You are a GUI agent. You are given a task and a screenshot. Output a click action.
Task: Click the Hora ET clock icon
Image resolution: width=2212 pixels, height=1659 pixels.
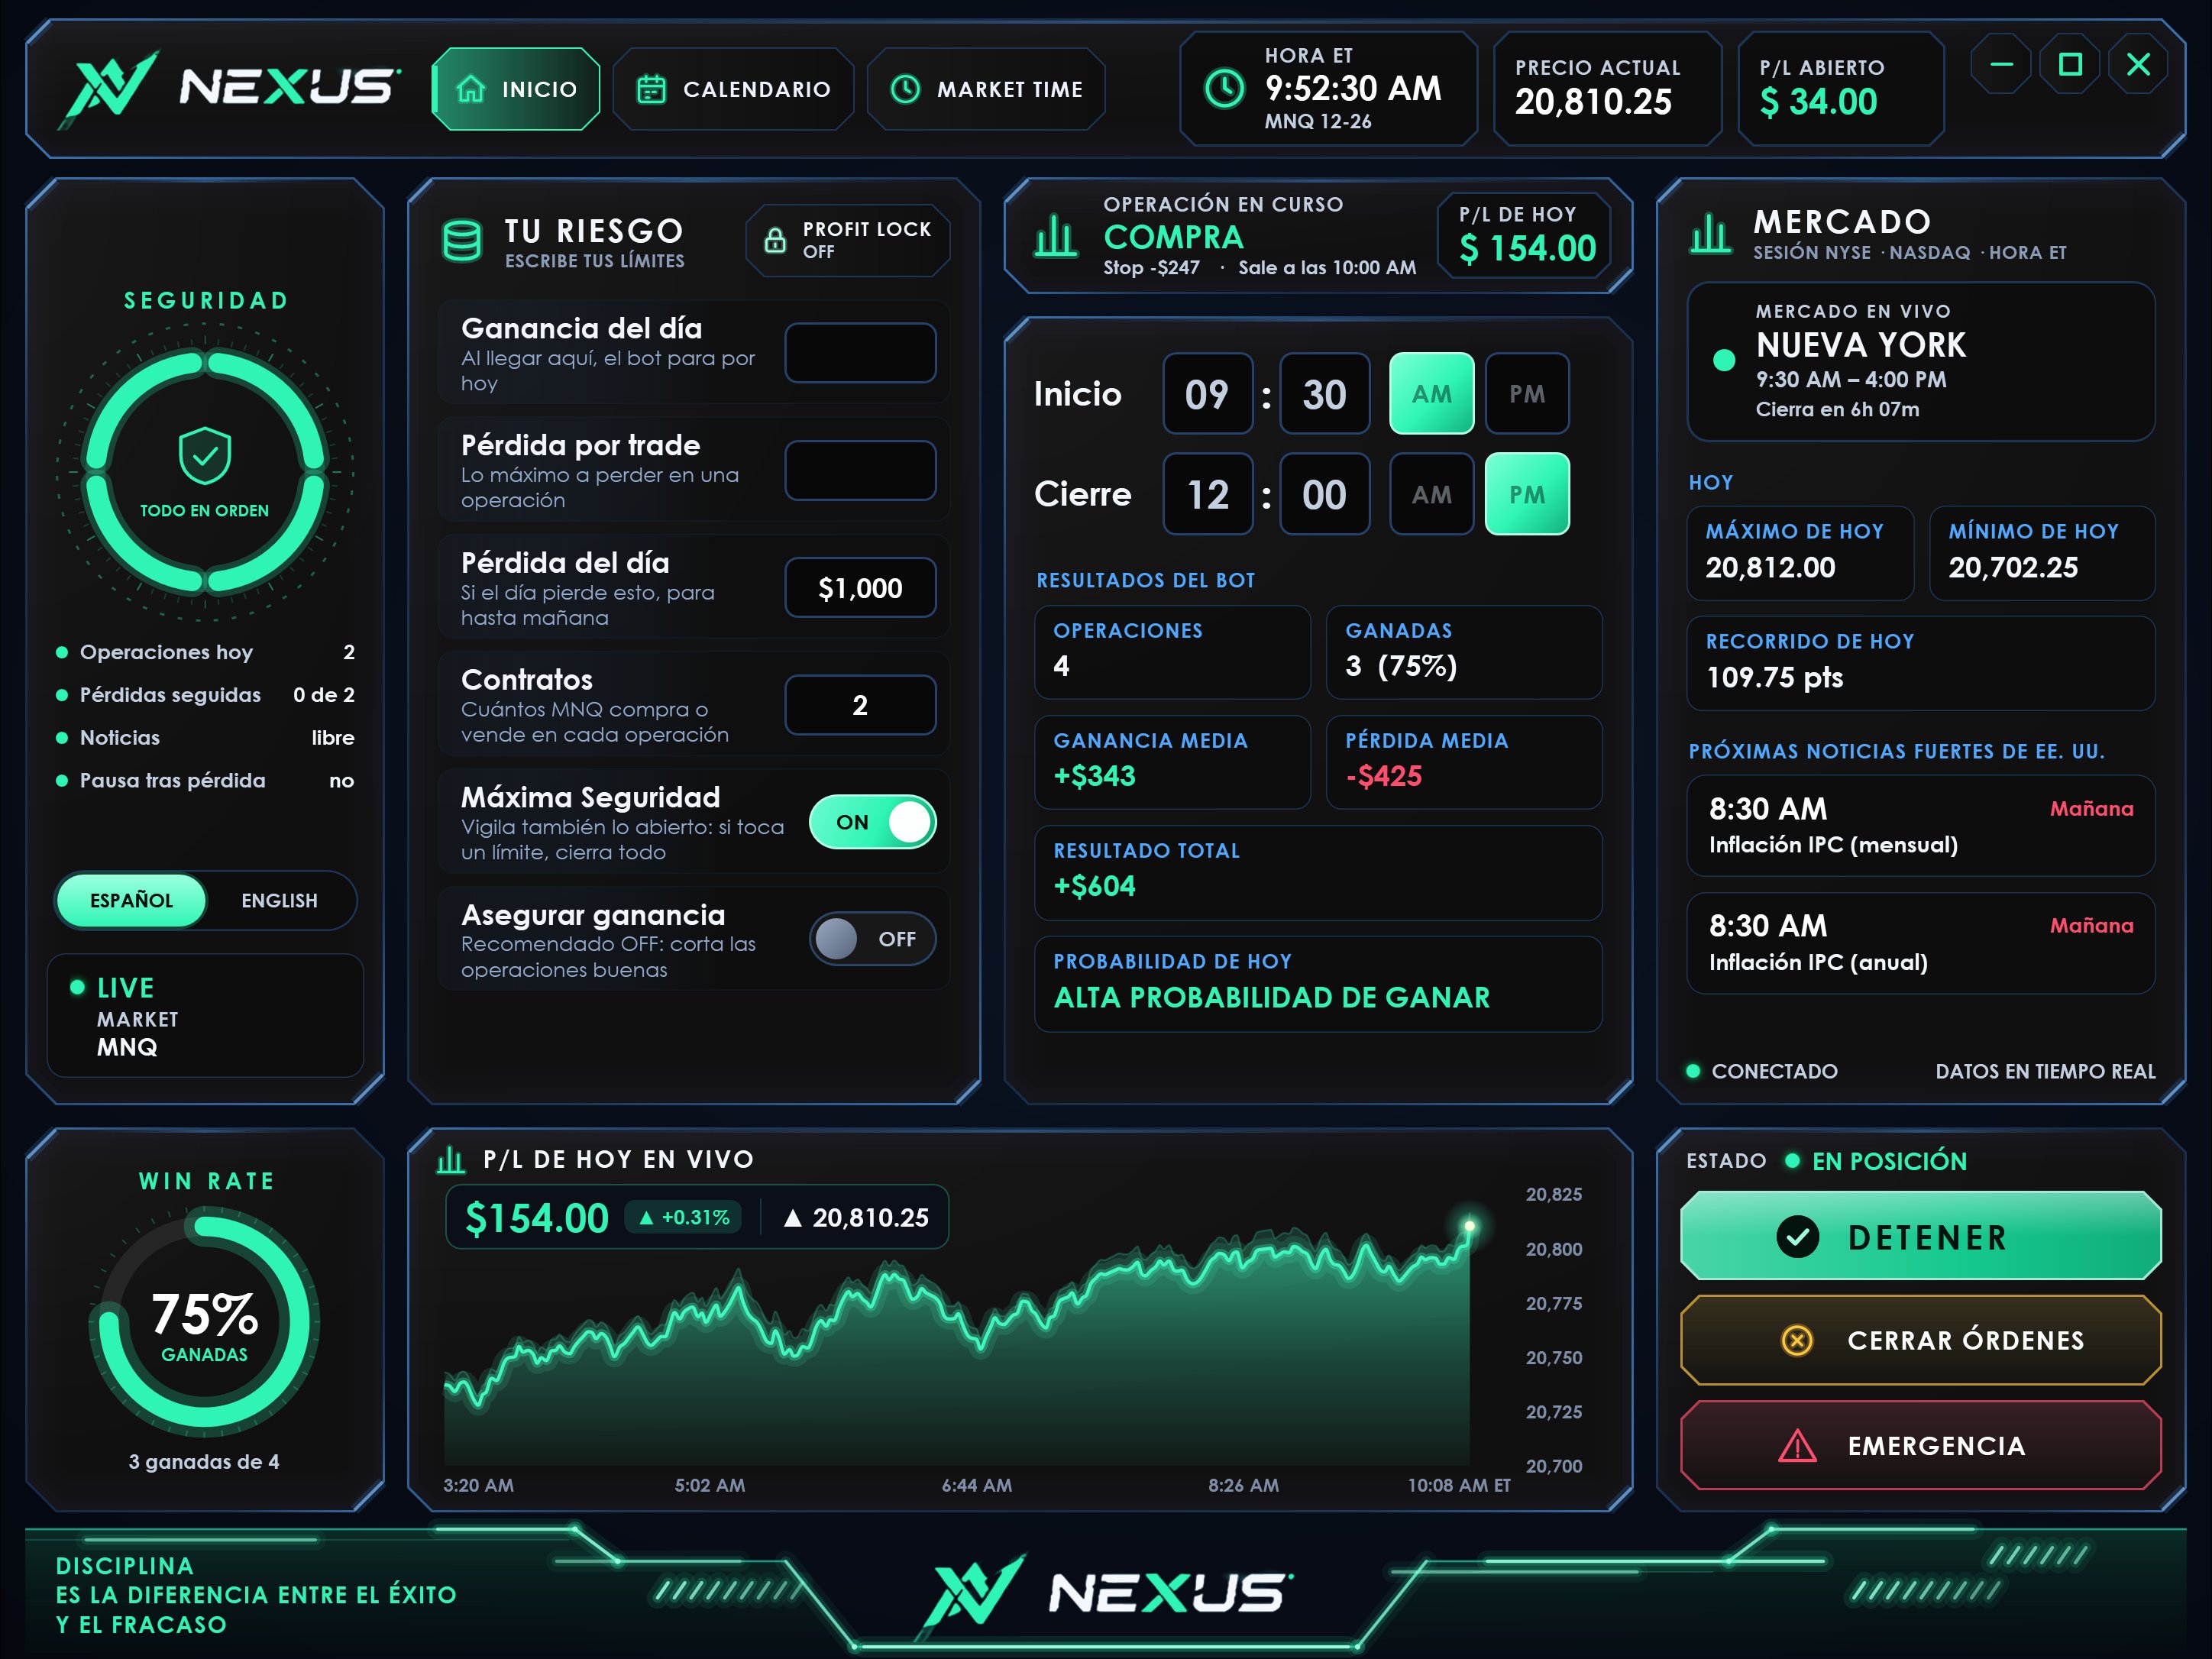1224,89
